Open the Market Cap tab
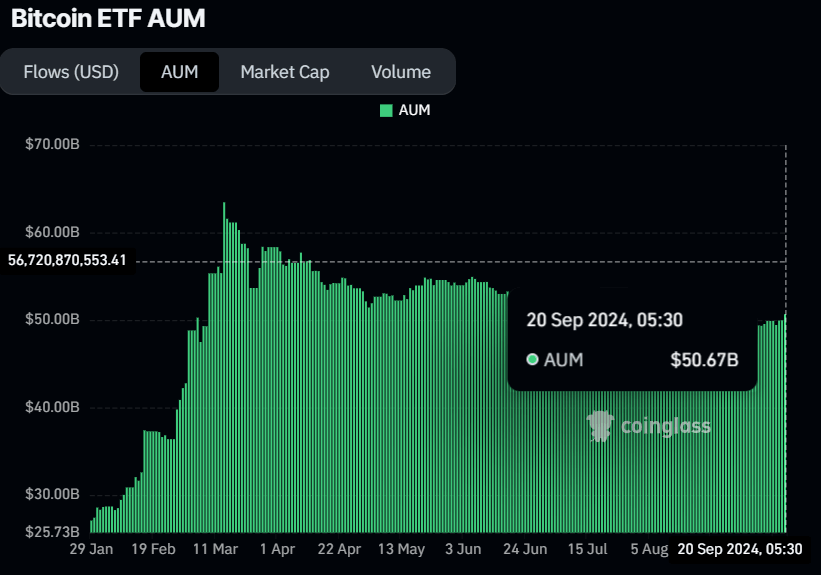Screen dimensions: 821x575 tap(285, 72)
